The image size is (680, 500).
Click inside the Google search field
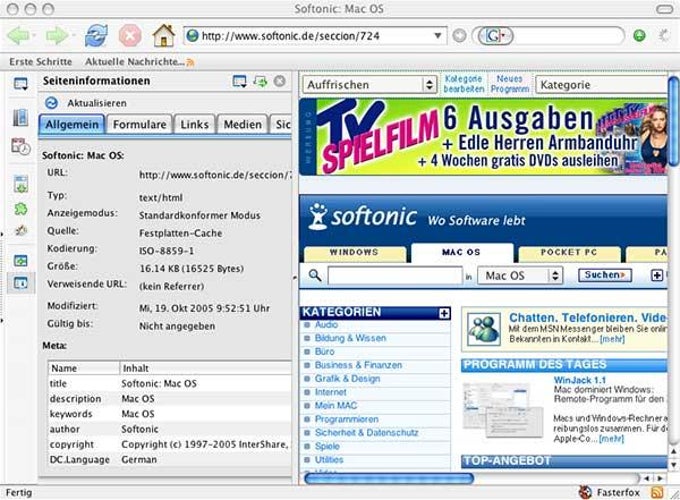pos(568,36)
